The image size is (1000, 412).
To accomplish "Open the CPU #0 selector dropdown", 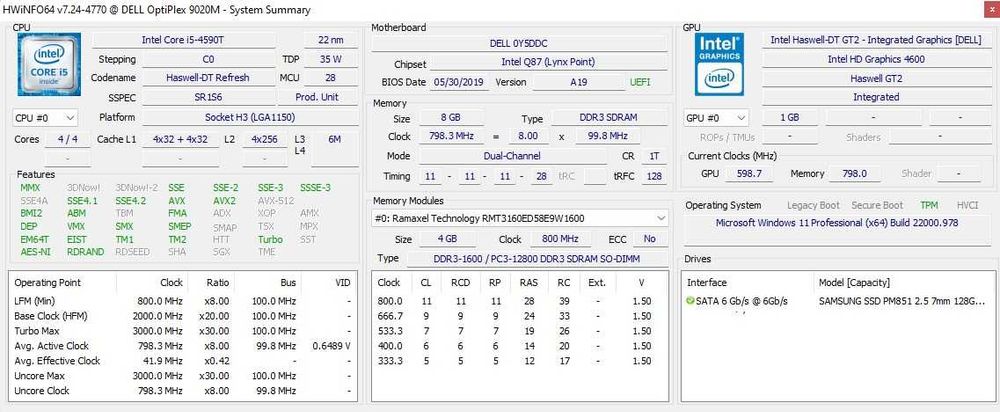I will click(x=45, y=118).
